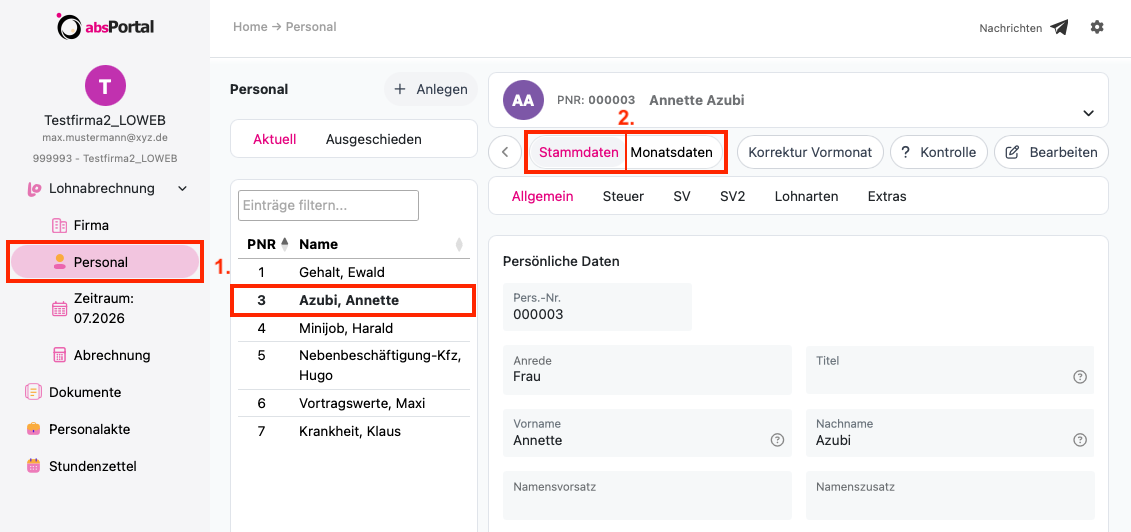The height and width of the screenshot is (532, 1131).
Task: Click the Firma building icon
Action: 59,226
